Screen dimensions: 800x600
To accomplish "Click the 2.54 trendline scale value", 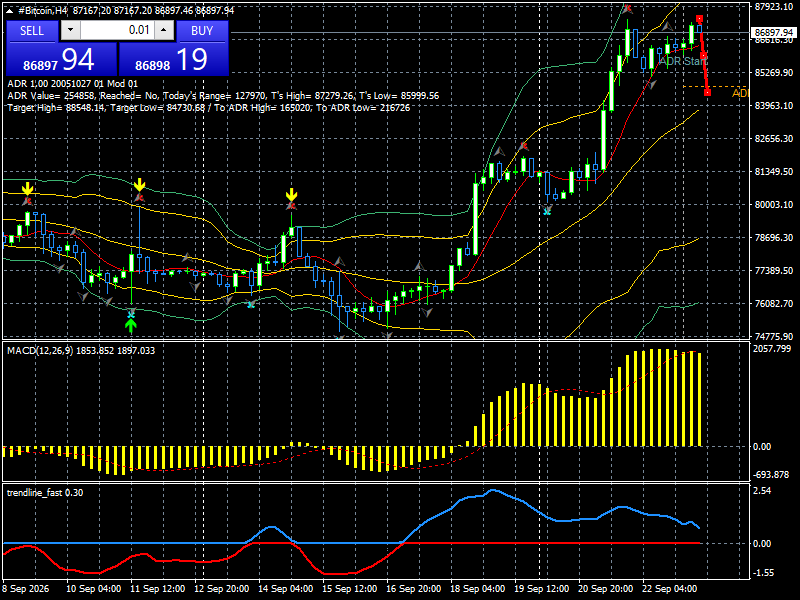I will pos(762,491).
